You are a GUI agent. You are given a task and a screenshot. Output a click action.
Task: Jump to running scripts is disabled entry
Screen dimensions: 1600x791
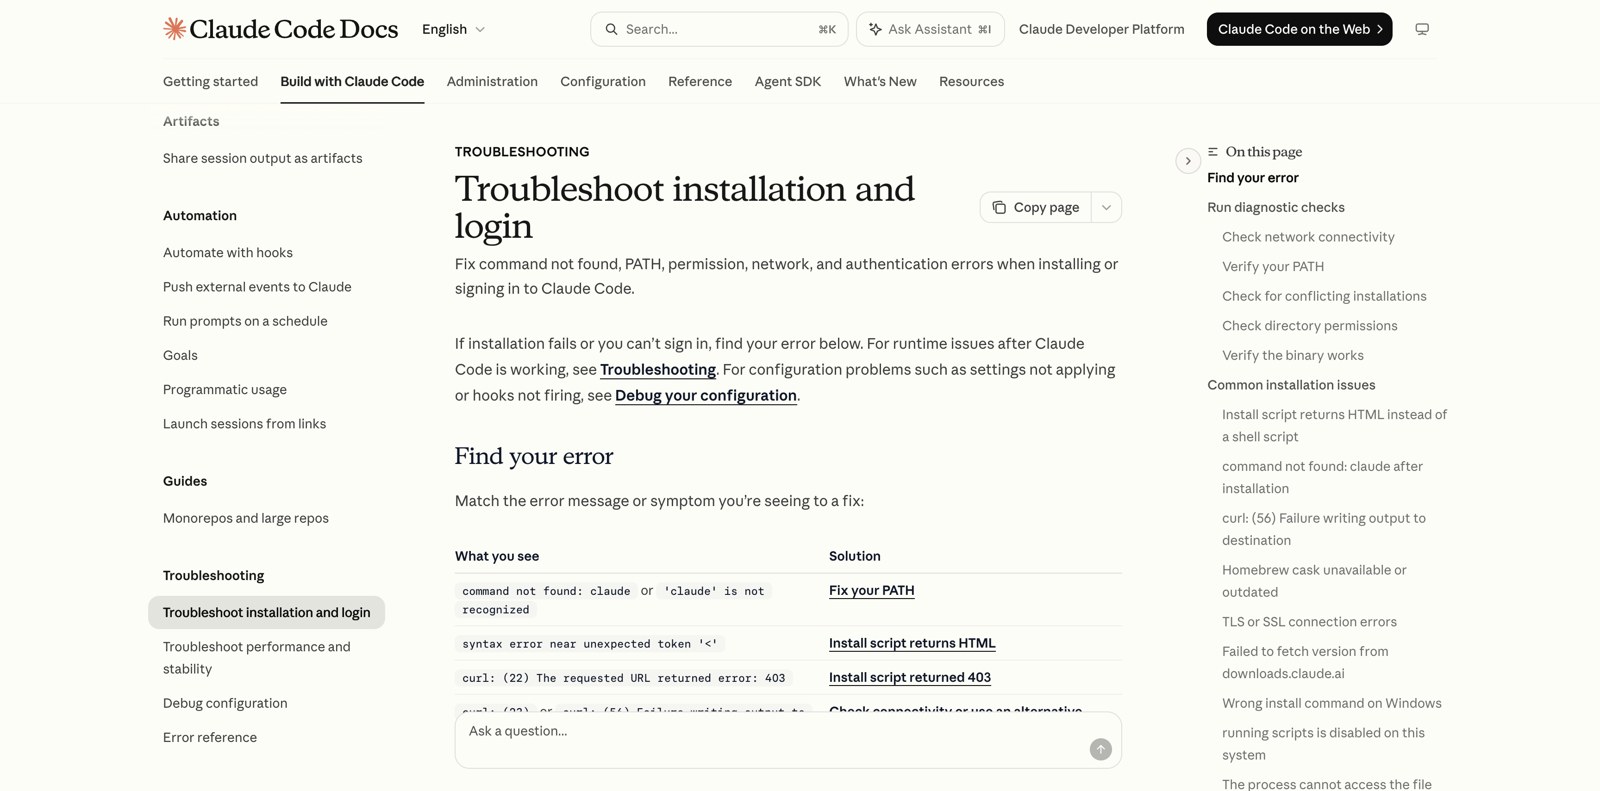click(x=1323, y=744)
